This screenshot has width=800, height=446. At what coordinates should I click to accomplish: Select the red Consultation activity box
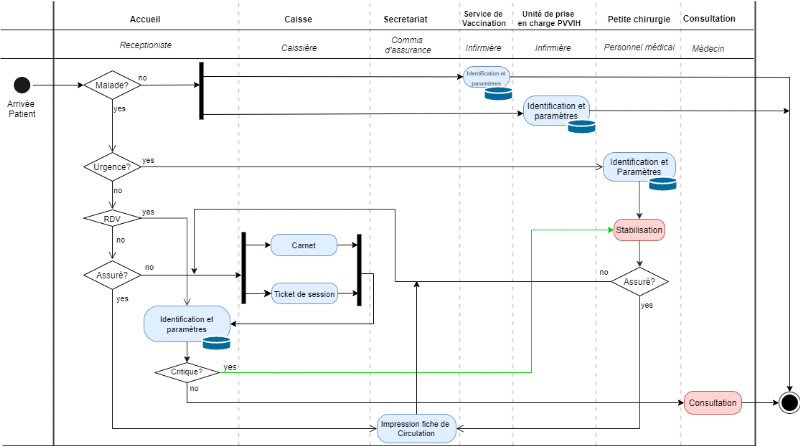pyautogui.click(x=713, y=403)
